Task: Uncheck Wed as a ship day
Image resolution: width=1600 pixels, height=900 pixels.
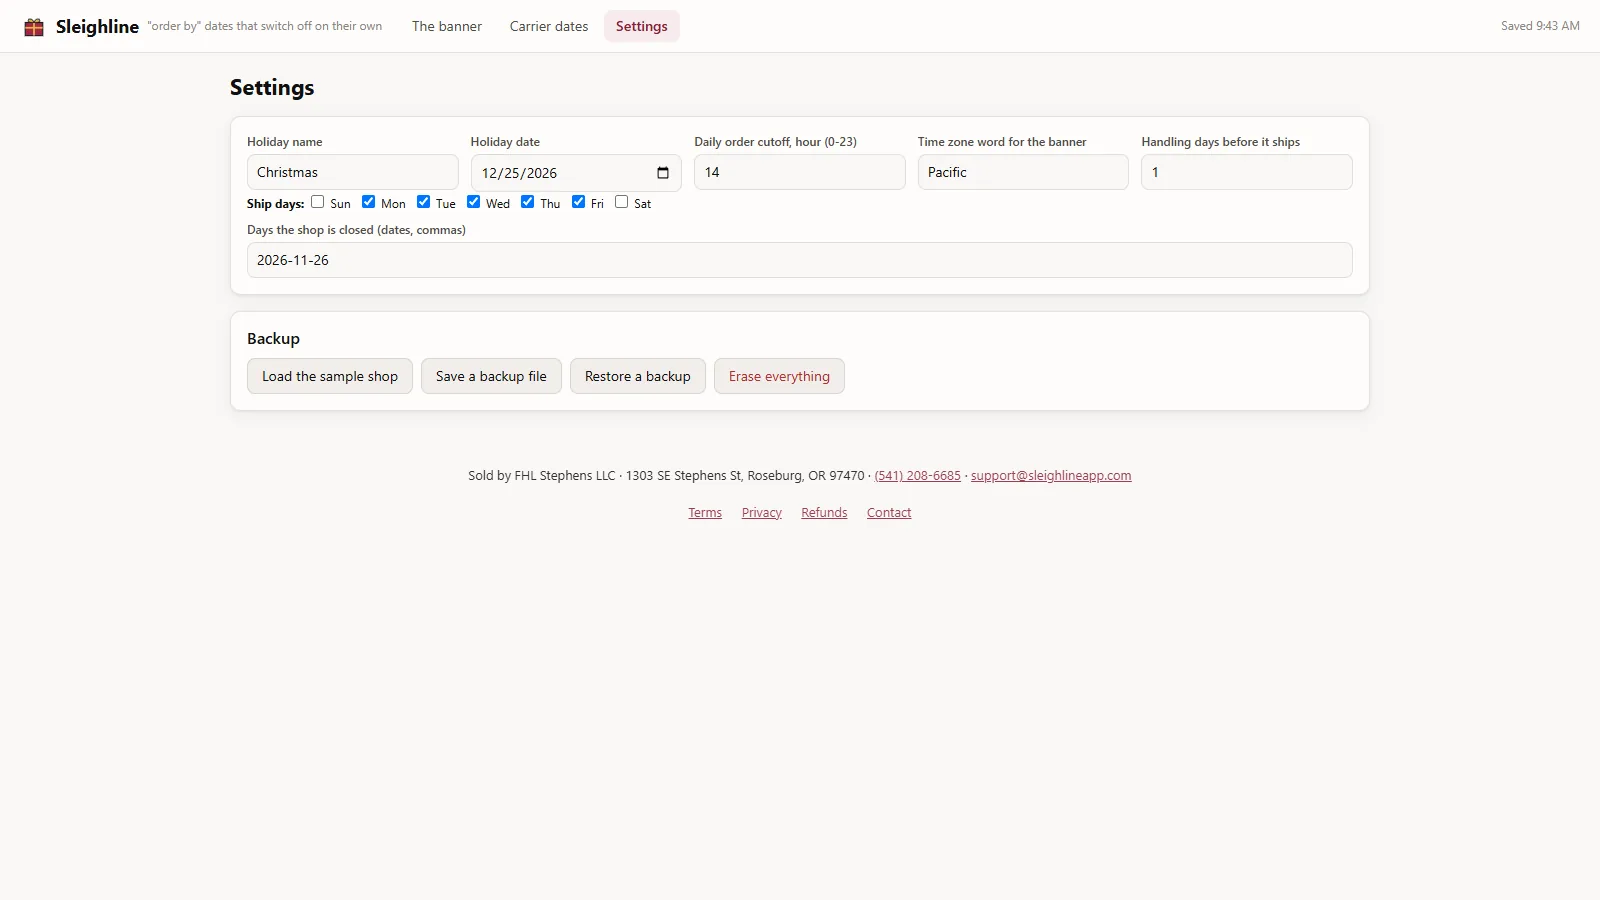Action: coord(473,202)
